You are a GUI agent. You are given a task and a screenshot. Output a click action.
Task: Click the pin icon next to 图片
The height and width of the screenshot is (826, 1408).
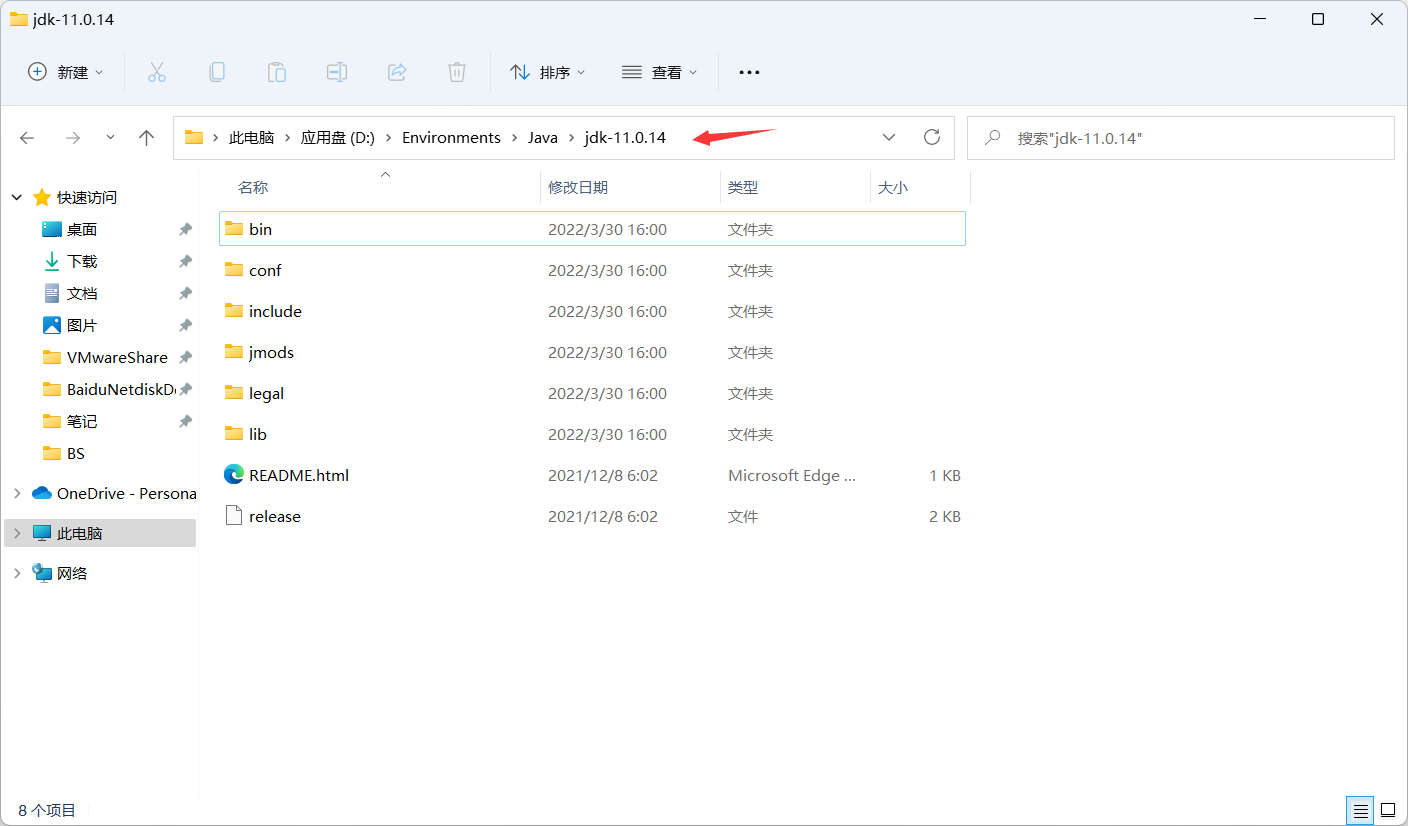[185, 325]
